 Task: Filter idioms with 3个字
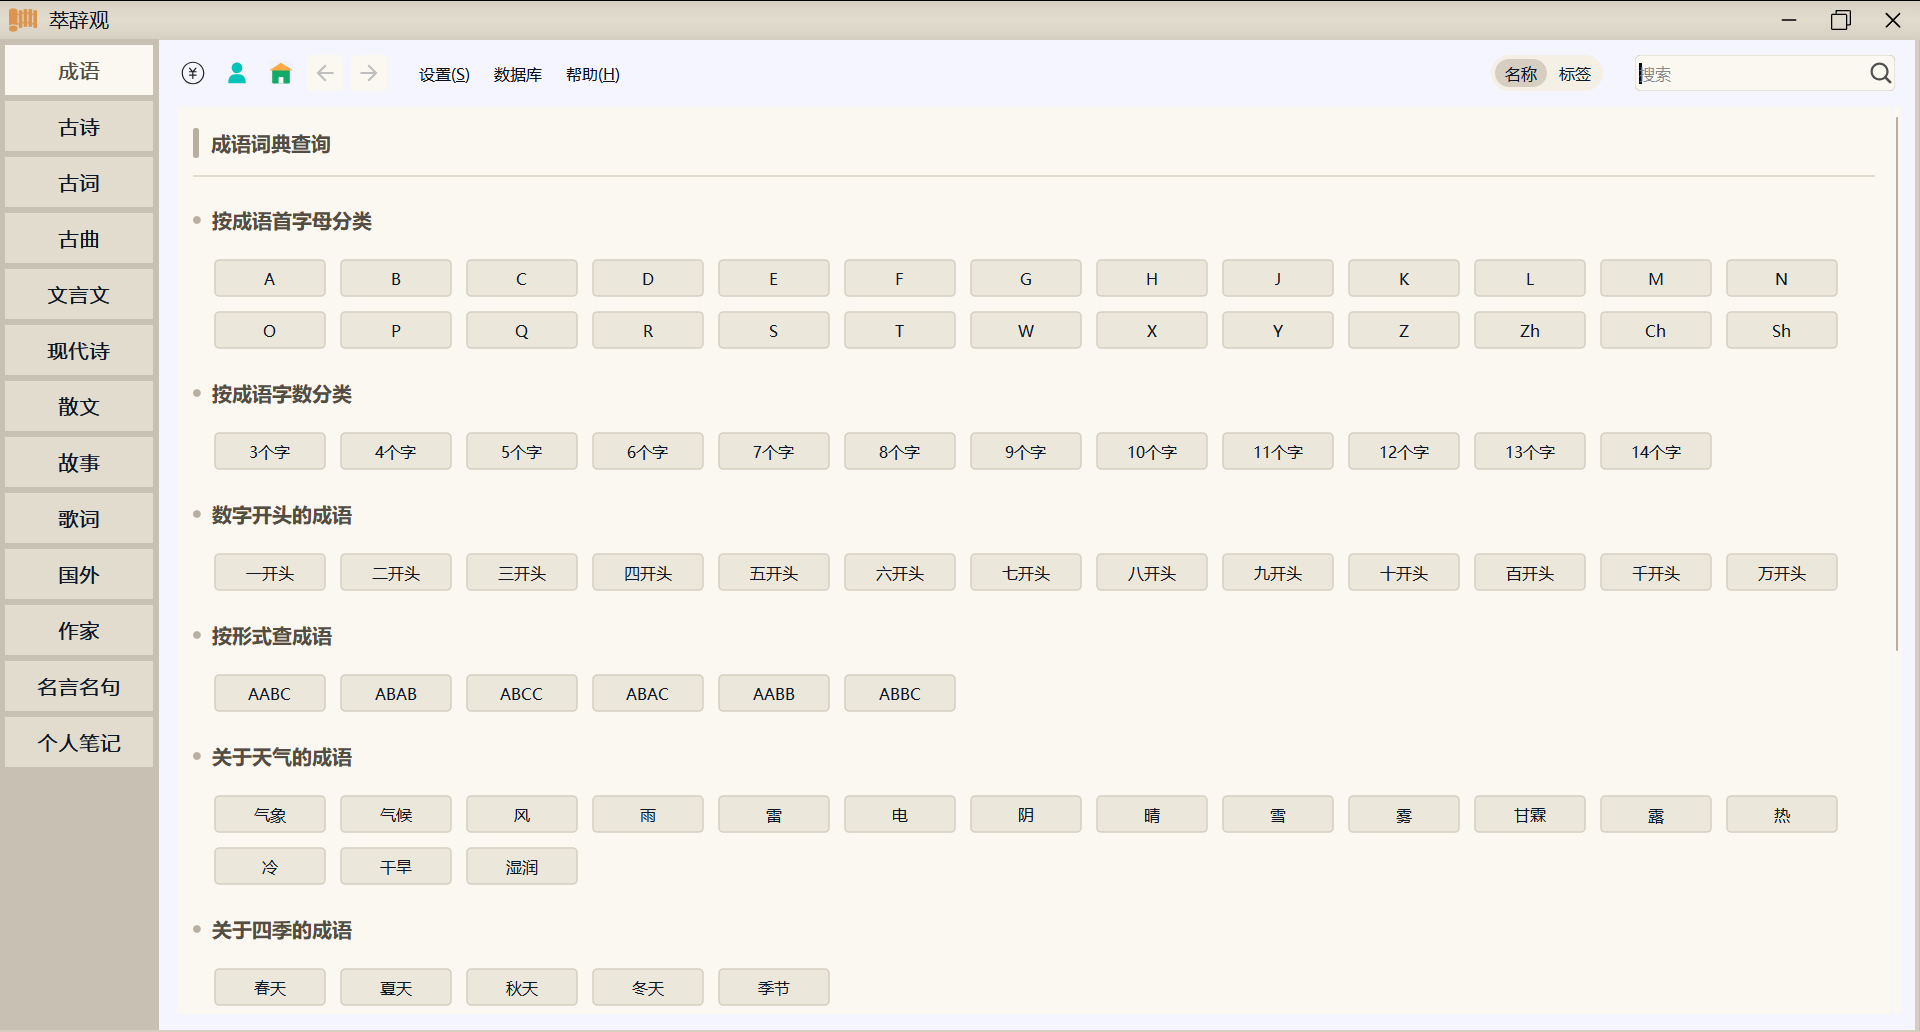point(270,451)
